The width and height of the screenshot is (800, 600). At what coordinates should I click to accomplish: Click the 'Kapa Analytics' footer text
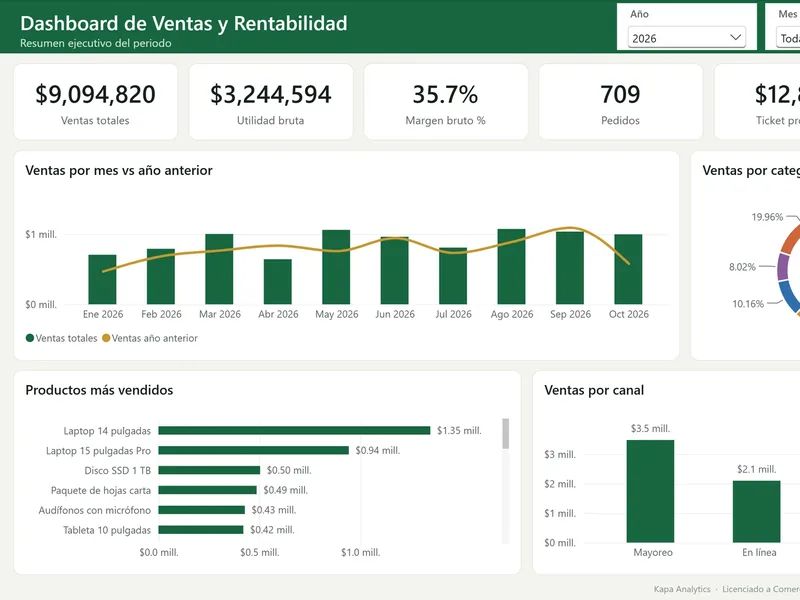682,589
